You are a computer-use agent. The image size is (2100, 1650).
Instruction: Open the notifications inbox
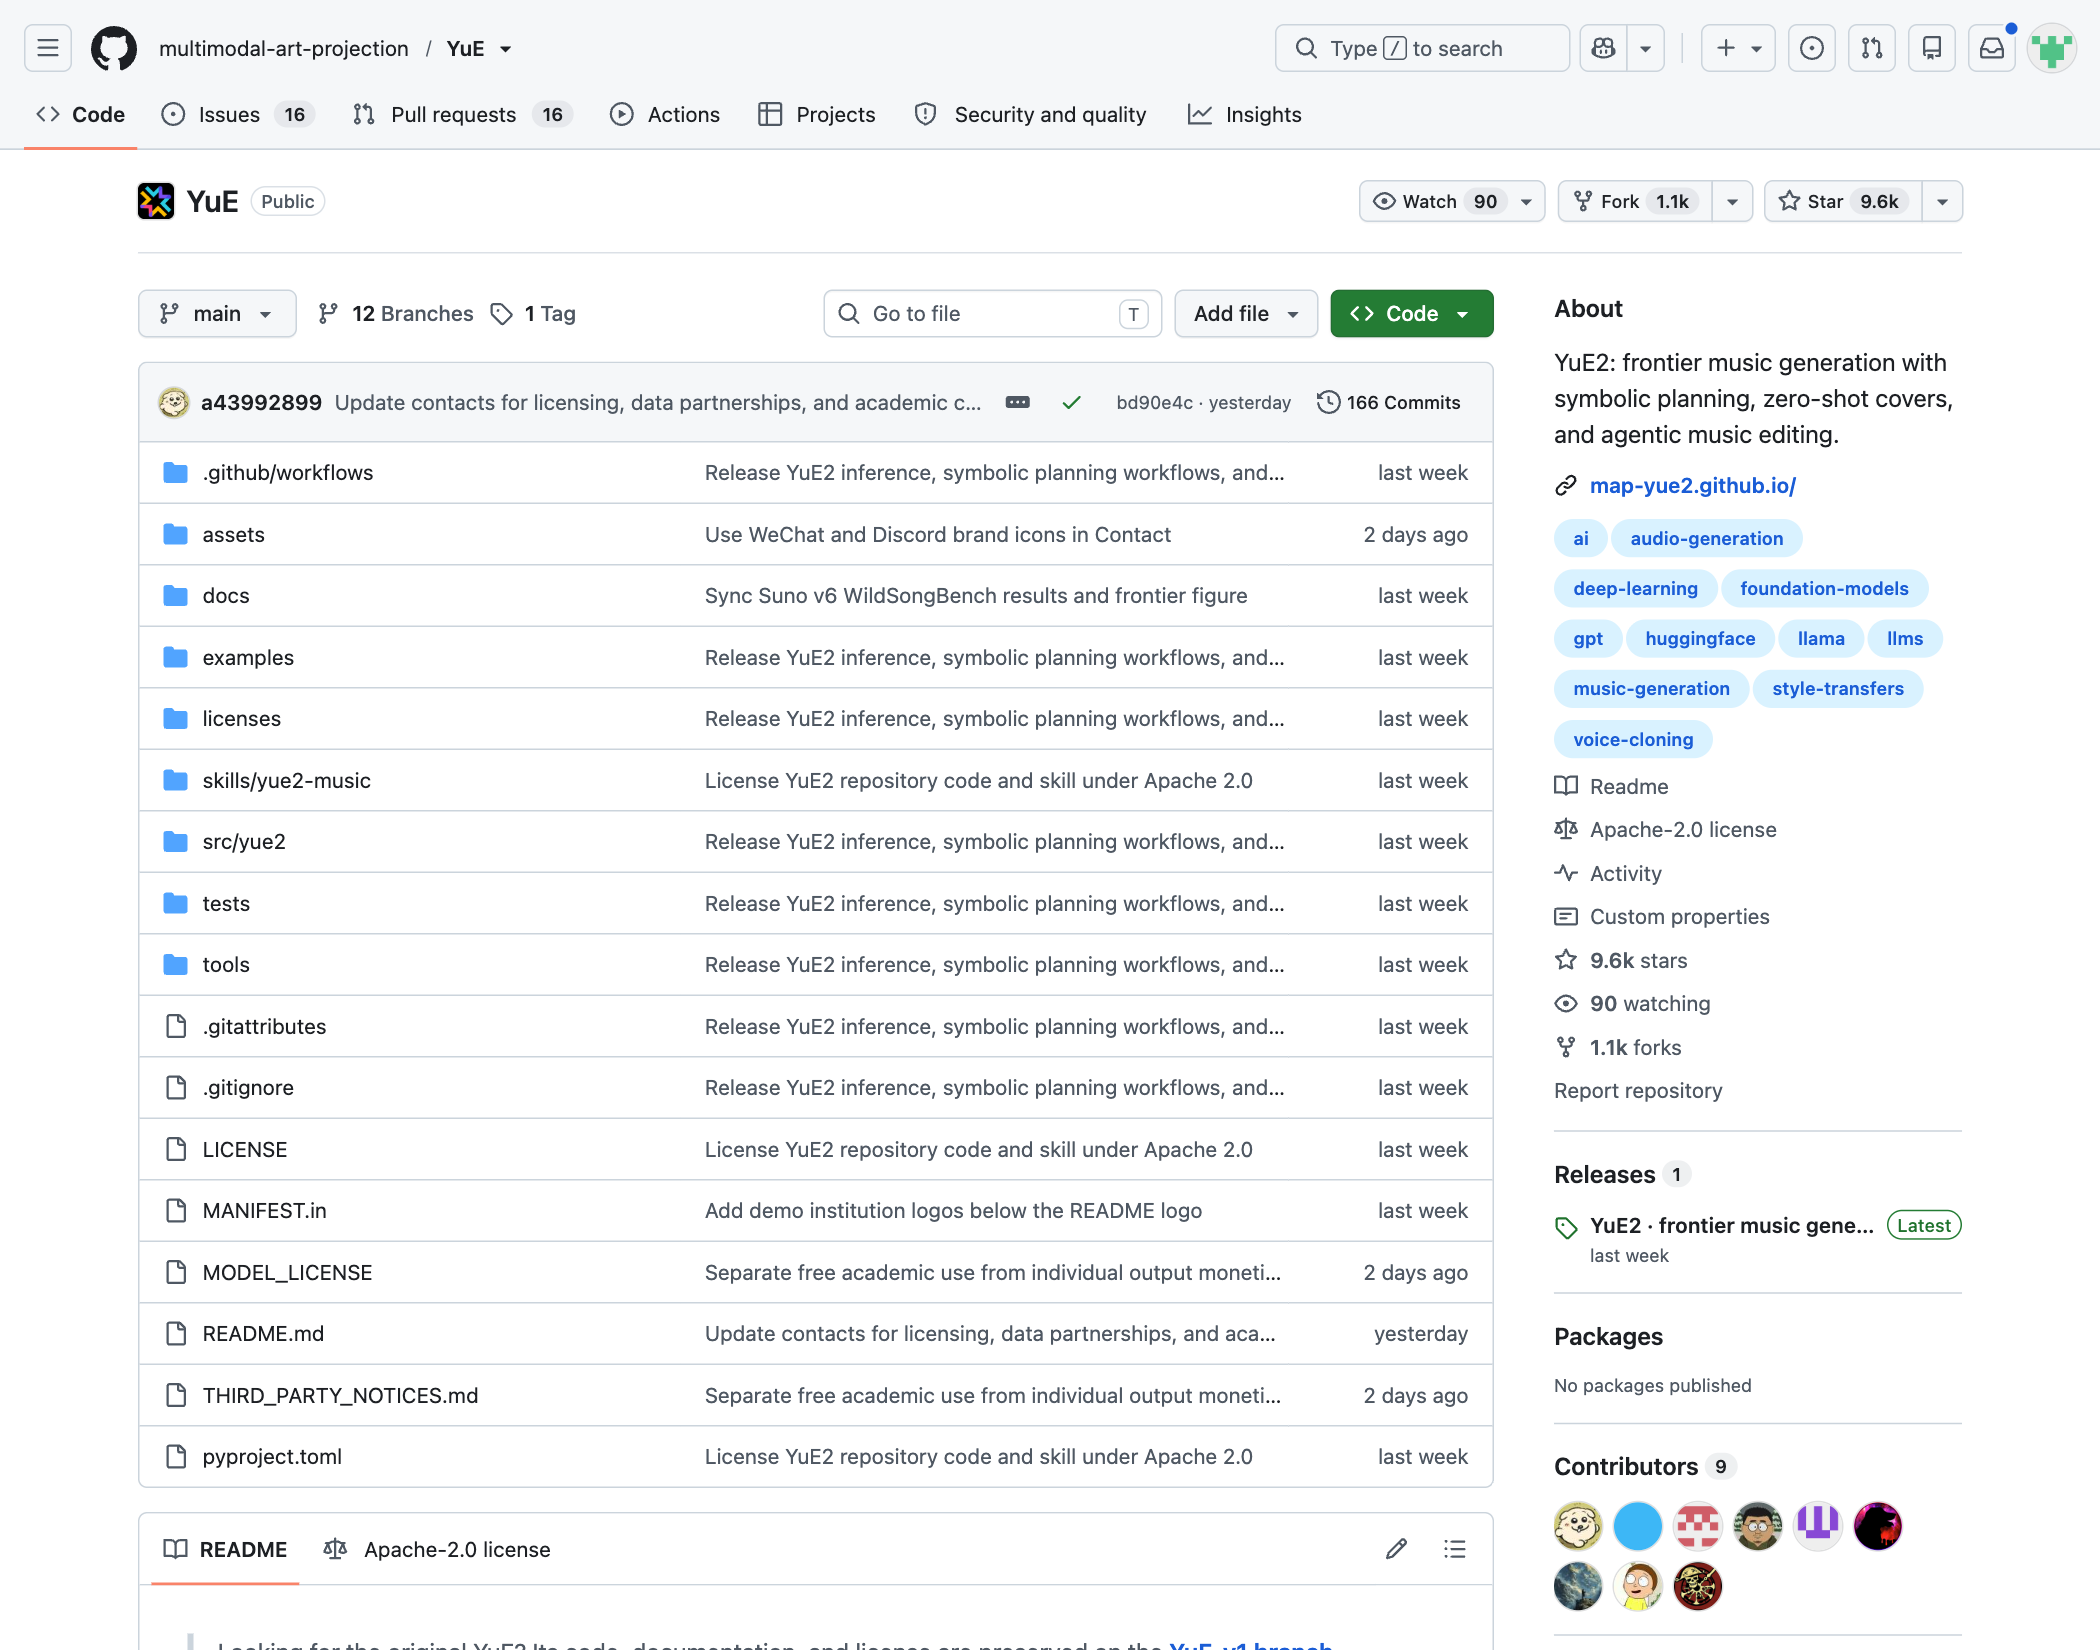(1991, 48)
